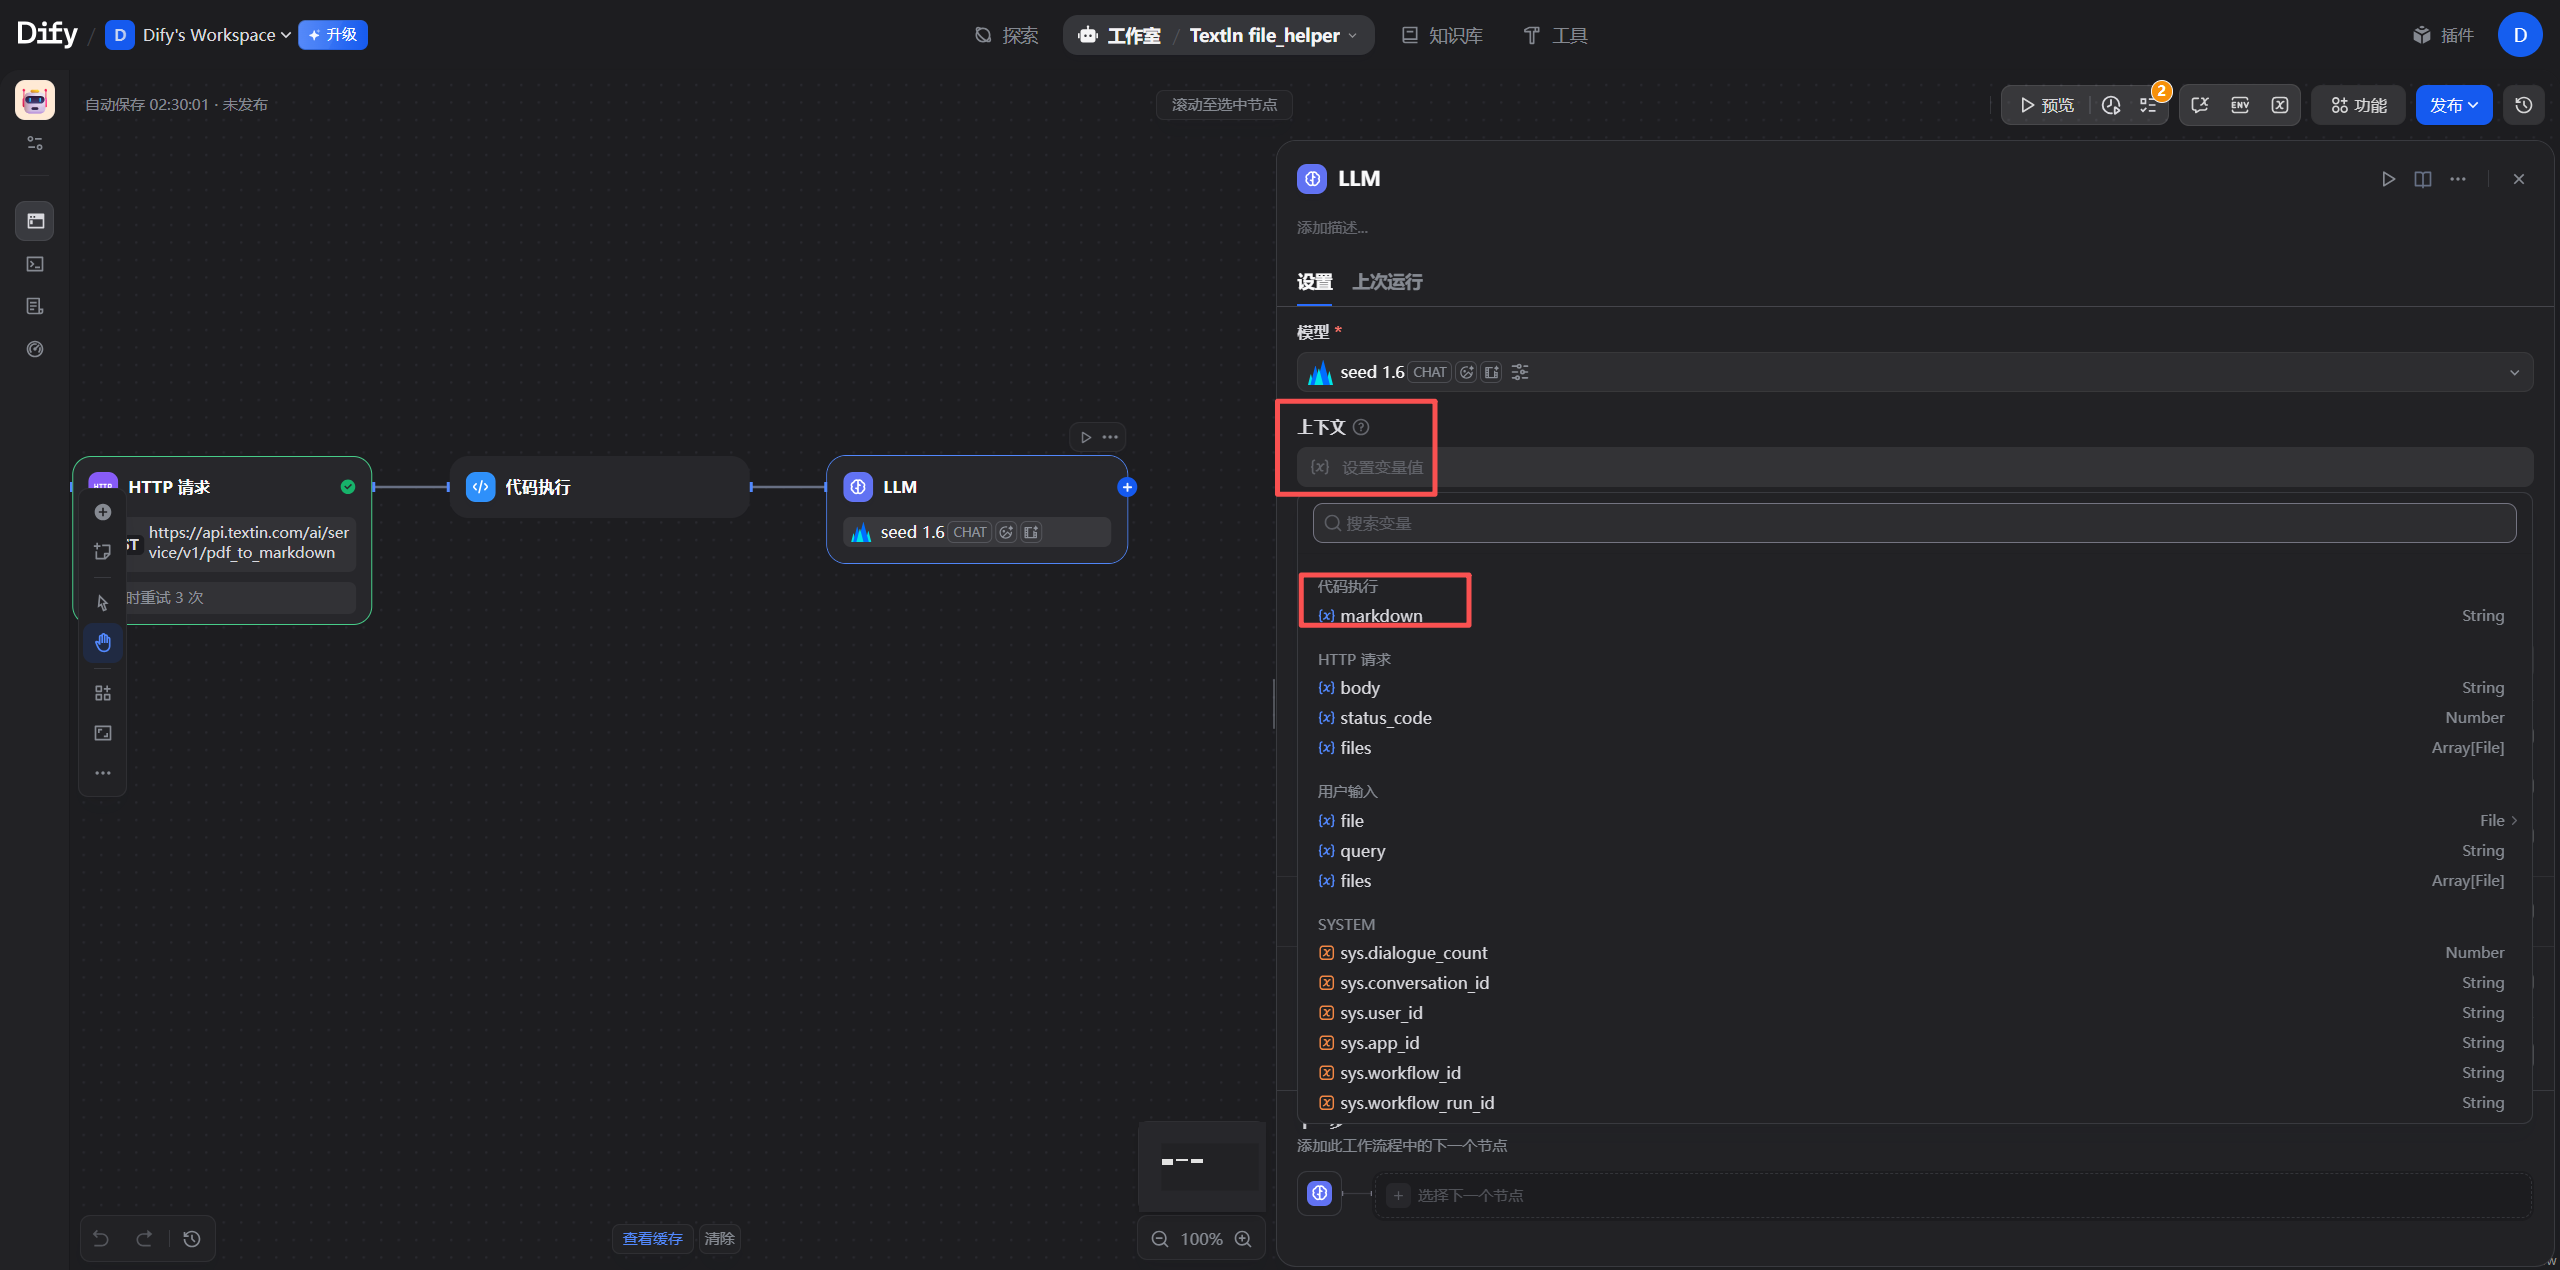
Task: Click the 查看缓存 link
Action: (652, 1238)
